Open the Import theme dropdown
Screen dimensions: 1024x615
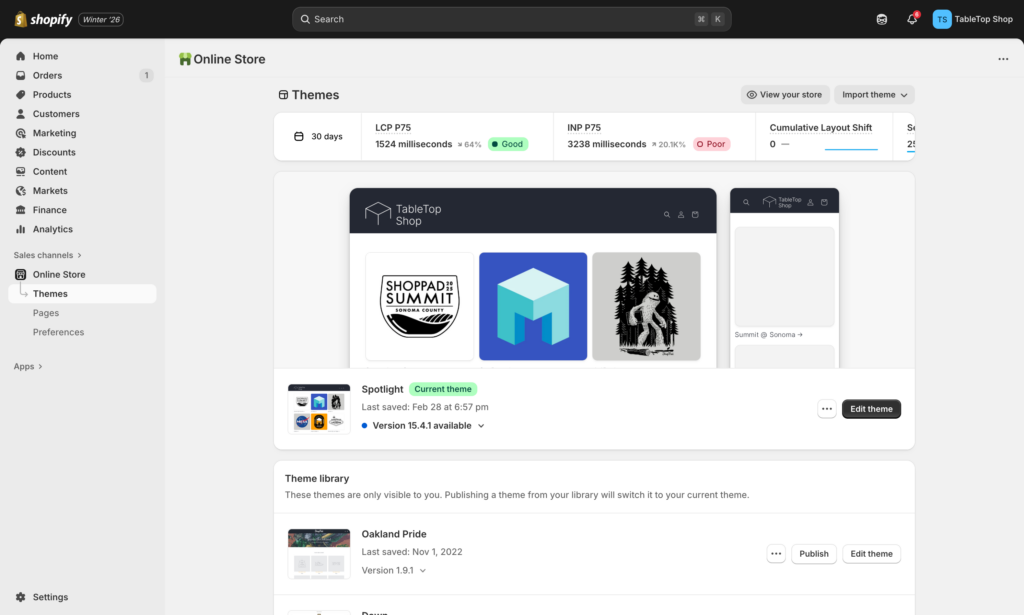(874, 95)
